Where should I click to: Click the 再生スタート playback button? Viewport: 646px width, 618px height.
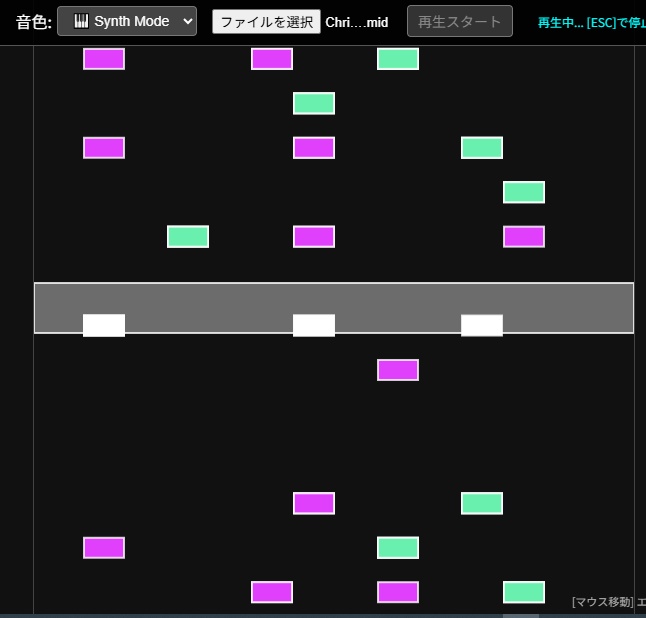tap(460, 21)
